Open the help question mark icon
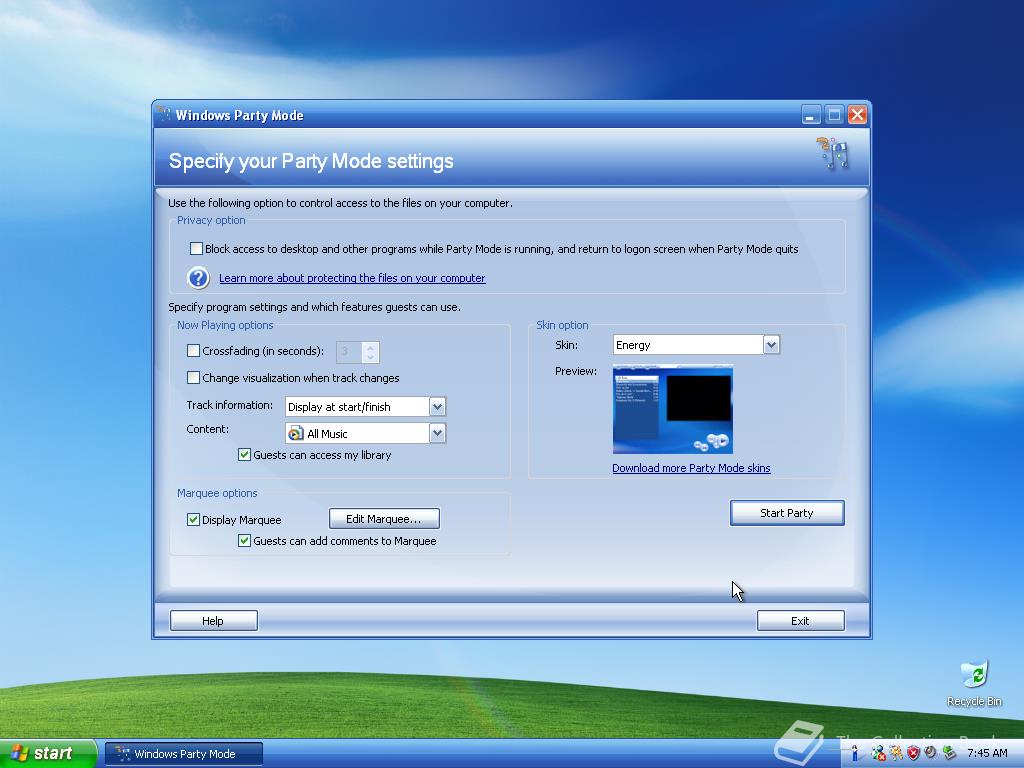Image resolution: width=1024 pixels, height=768 pixels. tap(199, 278)
